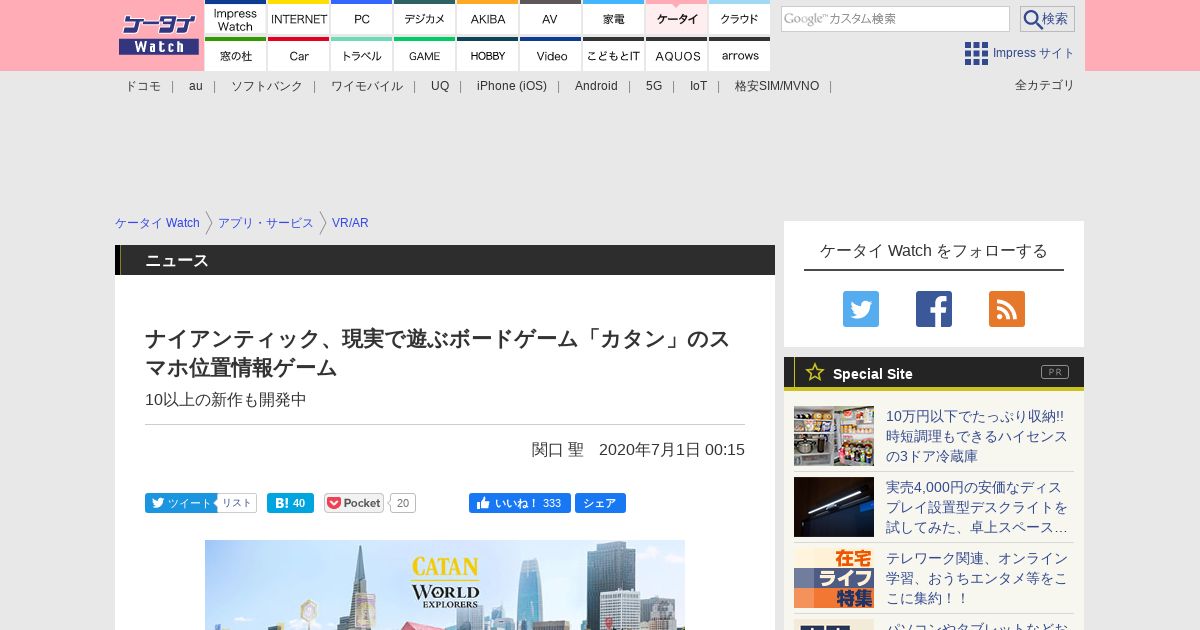Open the クラウド Watch tab

740,19
